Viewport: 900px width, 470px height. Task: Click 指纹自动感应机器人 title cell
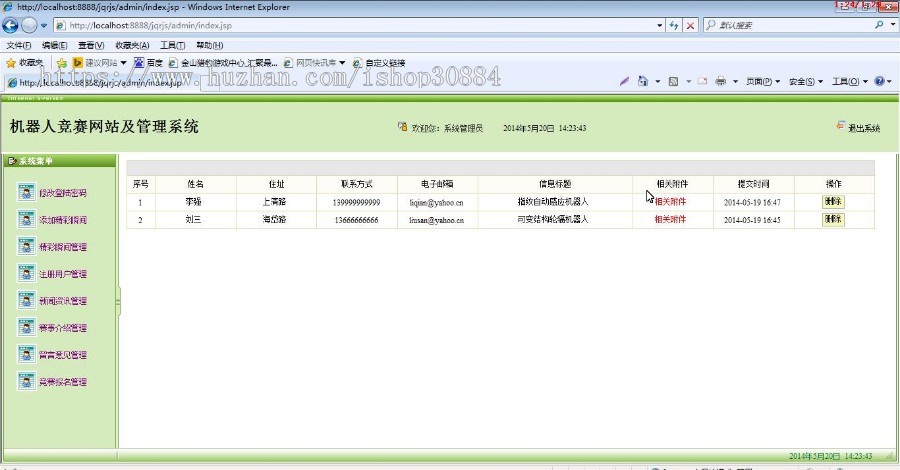coord(553,202)
